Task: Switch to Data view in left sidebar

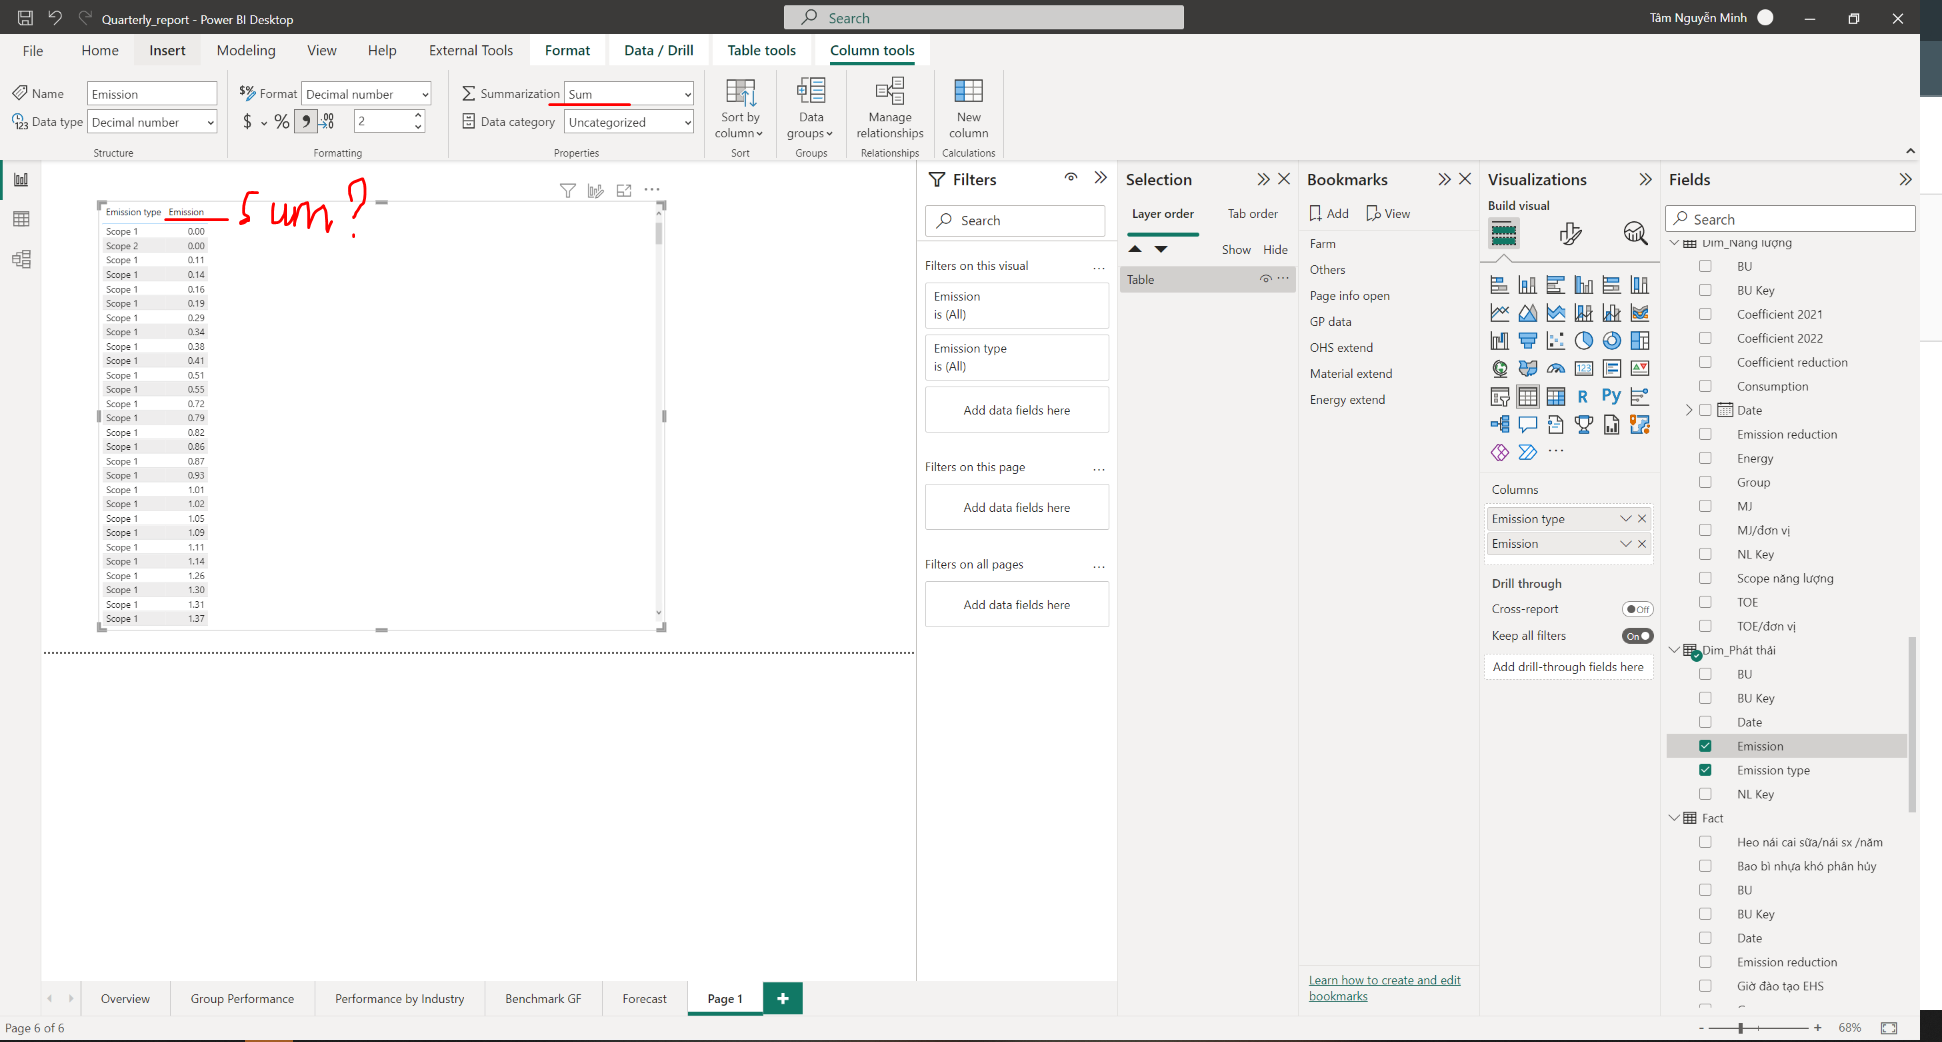Action: [x=21, y=219]
